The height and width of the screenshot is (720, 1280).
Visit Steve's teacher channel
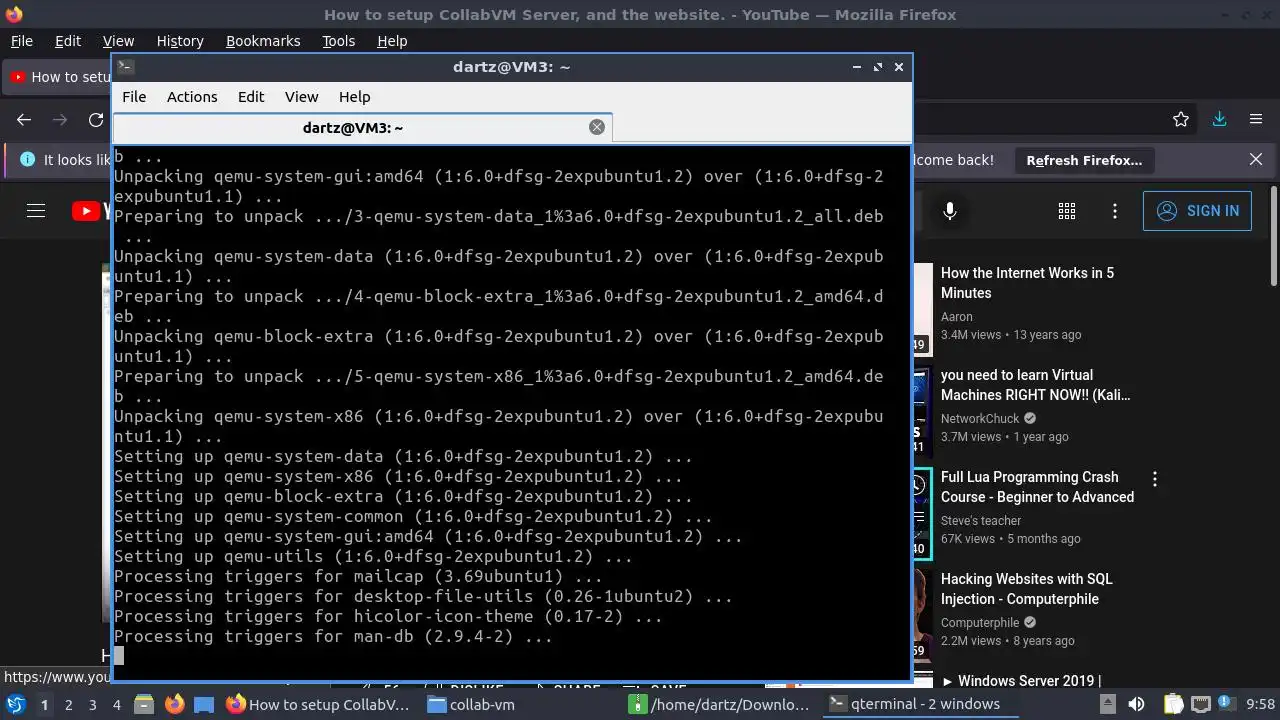[981, 521]
